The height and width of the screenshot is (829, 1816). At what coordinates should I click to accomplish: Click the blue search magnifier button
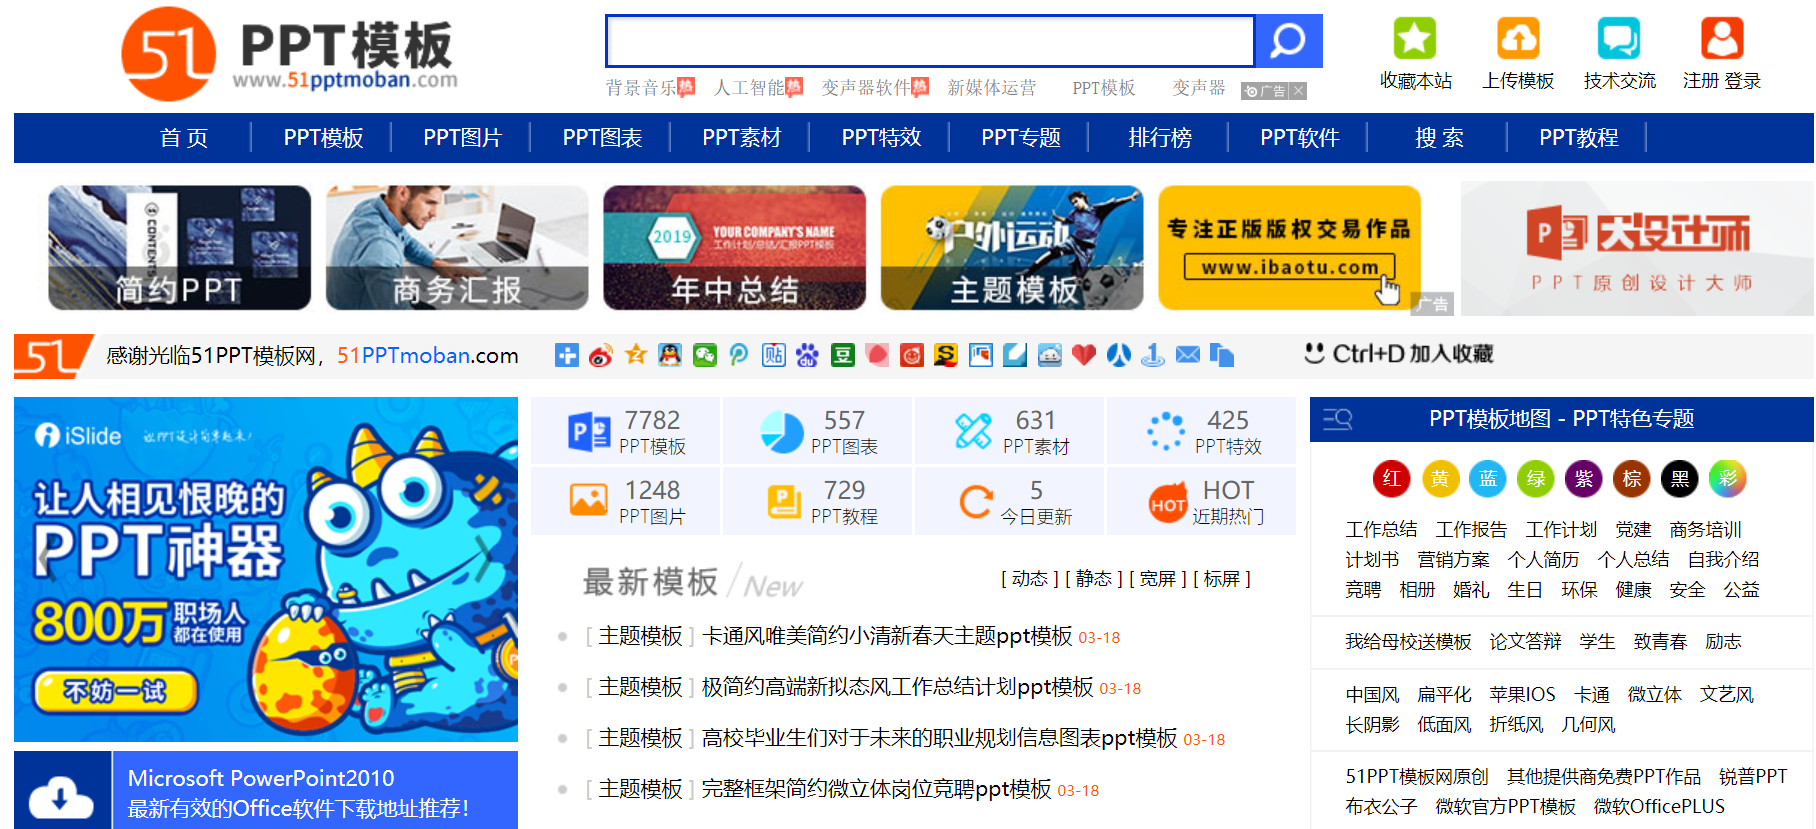(1288, 41)
